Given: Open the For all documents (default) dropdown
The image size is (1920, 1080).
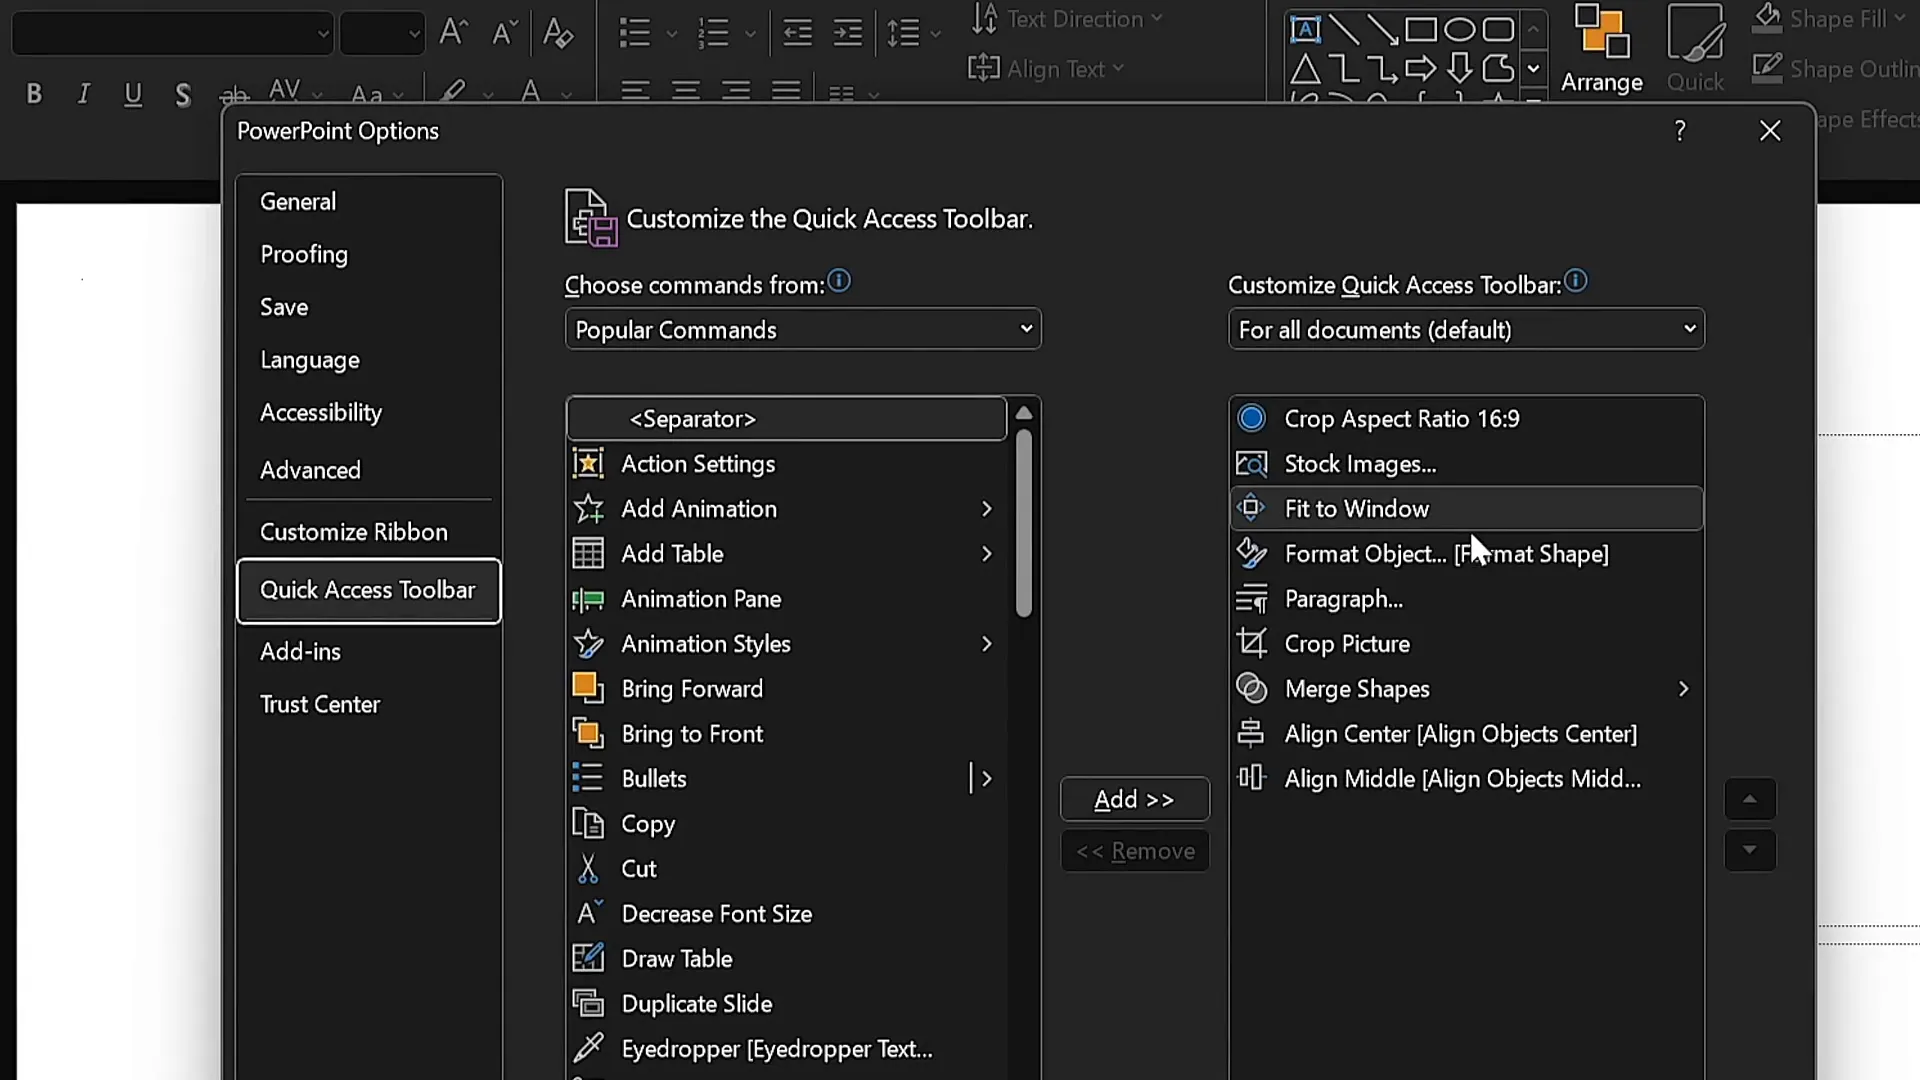Looking at the screenshot, I should pyautogui.click(x=1465, y=329).
